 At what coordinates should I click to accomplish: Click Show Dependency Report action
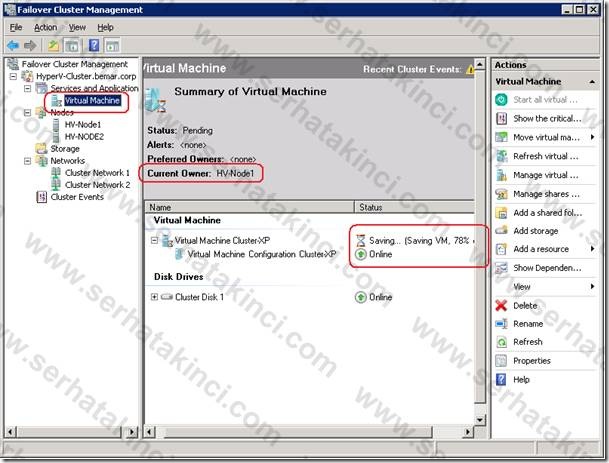[545, 268]
